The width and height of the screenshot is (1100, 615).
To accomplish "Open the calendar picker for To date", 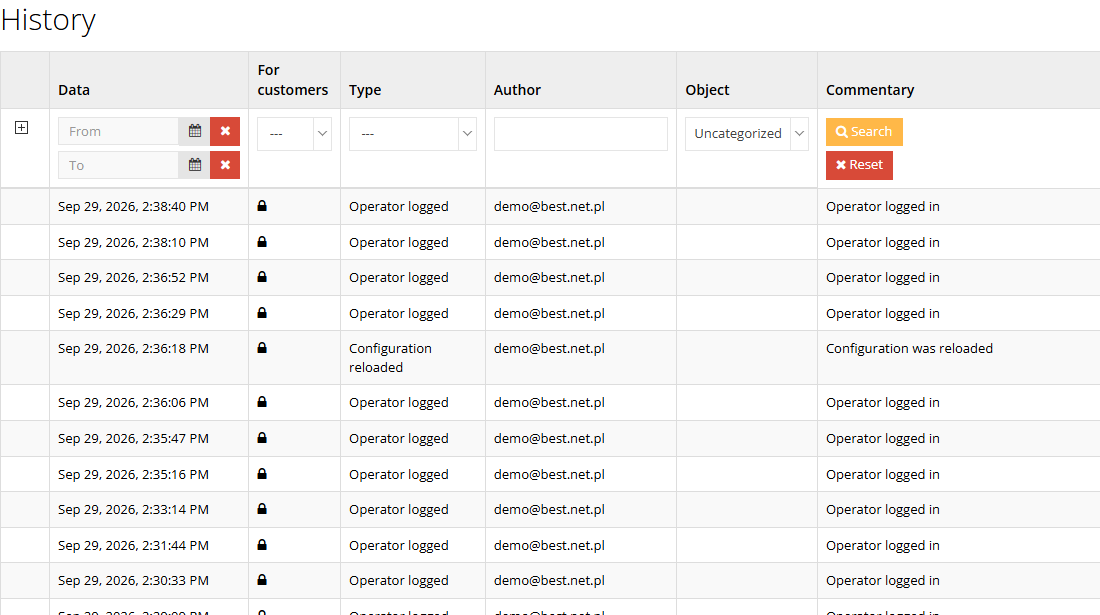I will tap(194, 165).
